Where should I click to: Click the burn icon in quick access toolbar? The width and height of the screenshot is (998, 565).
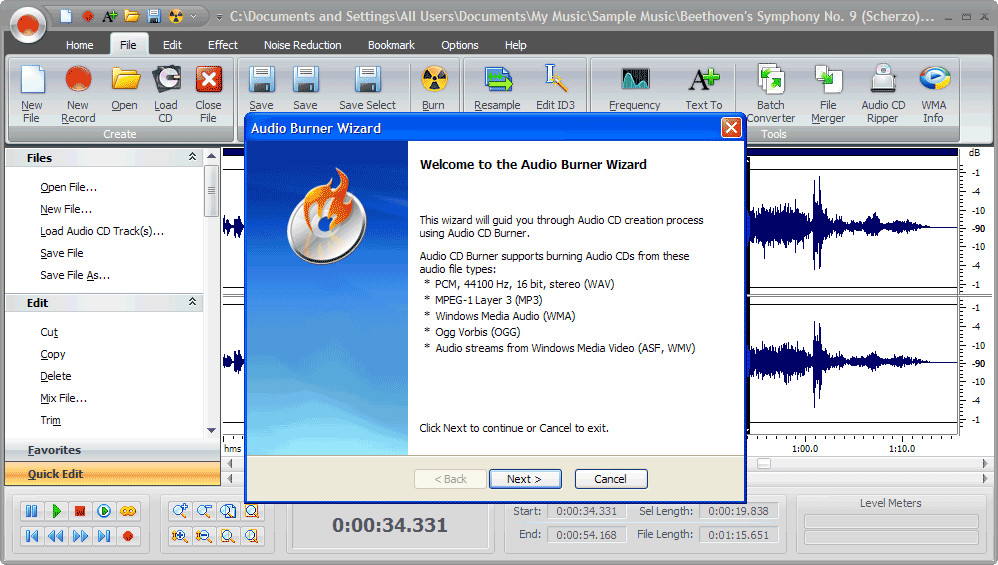pos(176,16)
